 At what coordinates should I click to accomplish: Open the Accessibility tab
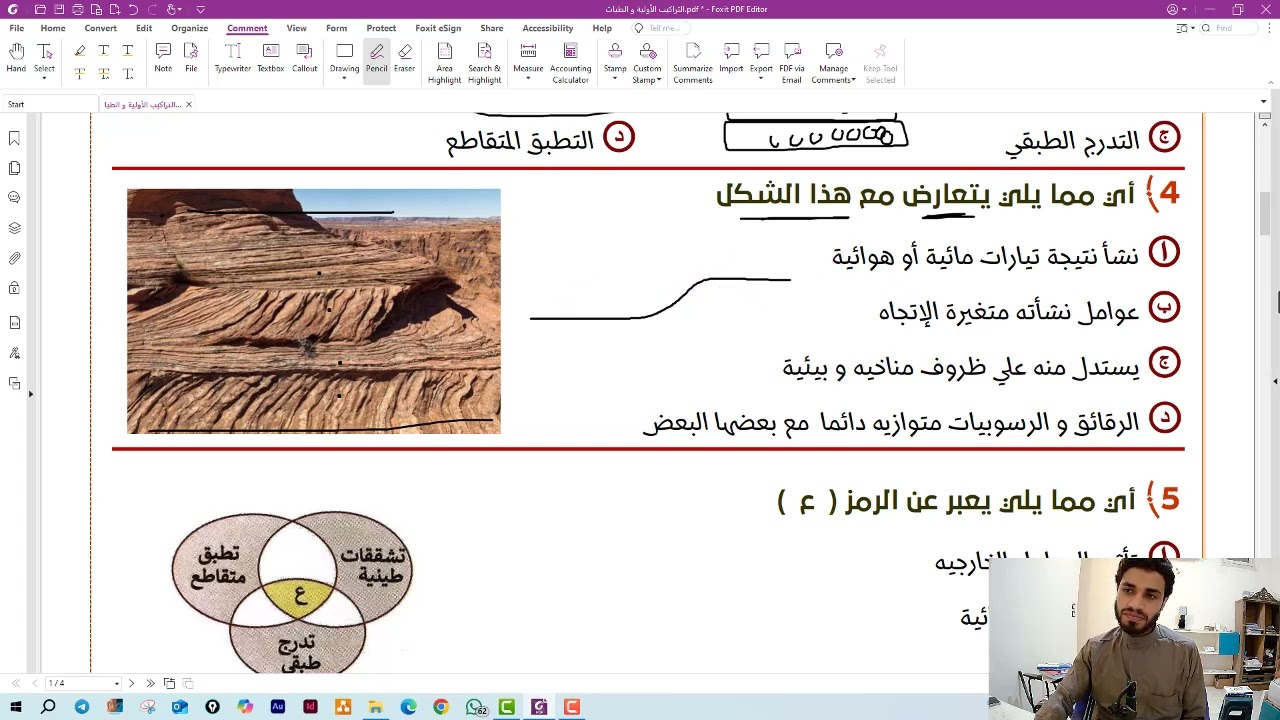[548, 28]
